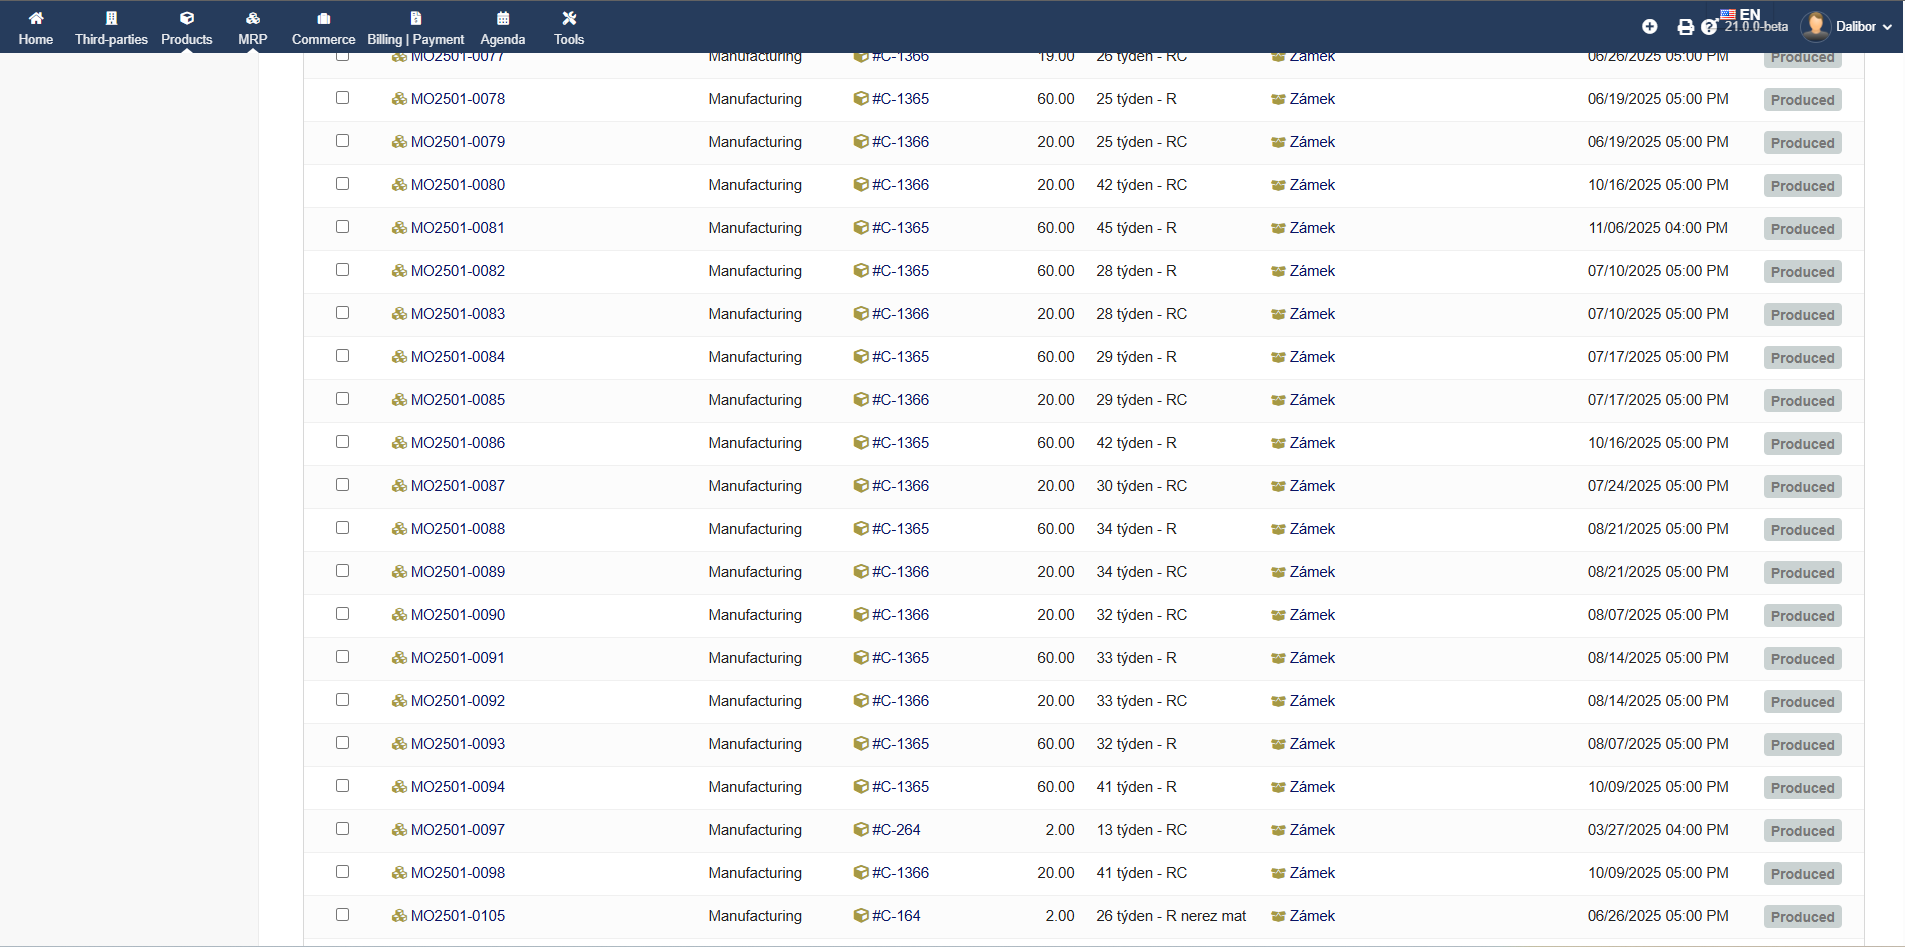Viewport: 1905px width, 947px height.
Task: Open the Agenda calendar icon
Action: pyautogui.click(x=503, y=18)
